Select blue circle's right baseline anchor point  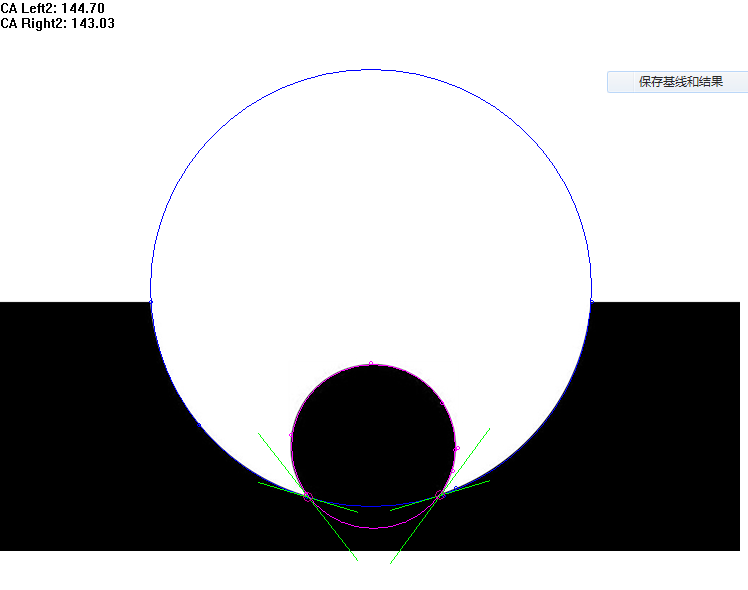(591, 301)
